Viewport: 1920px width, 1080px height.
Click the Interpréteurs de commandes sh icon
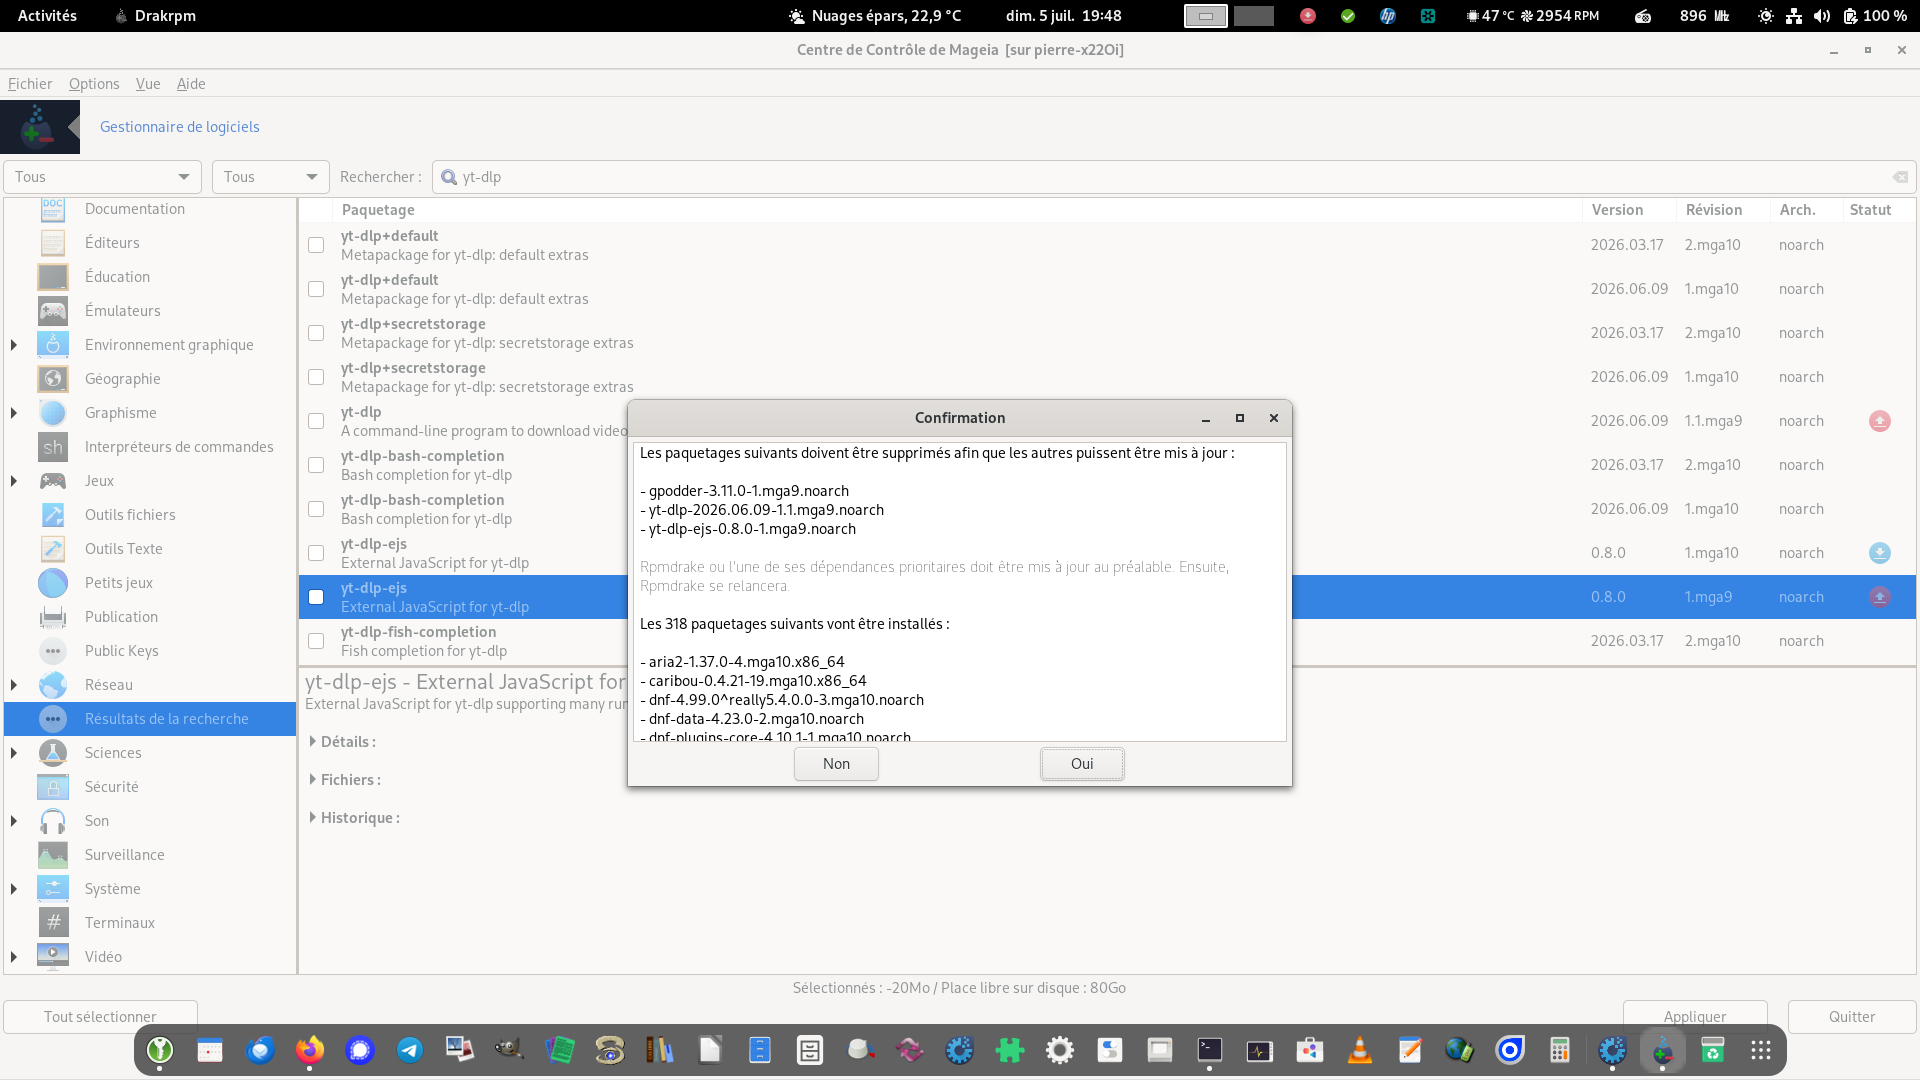[x=53, y=447]
